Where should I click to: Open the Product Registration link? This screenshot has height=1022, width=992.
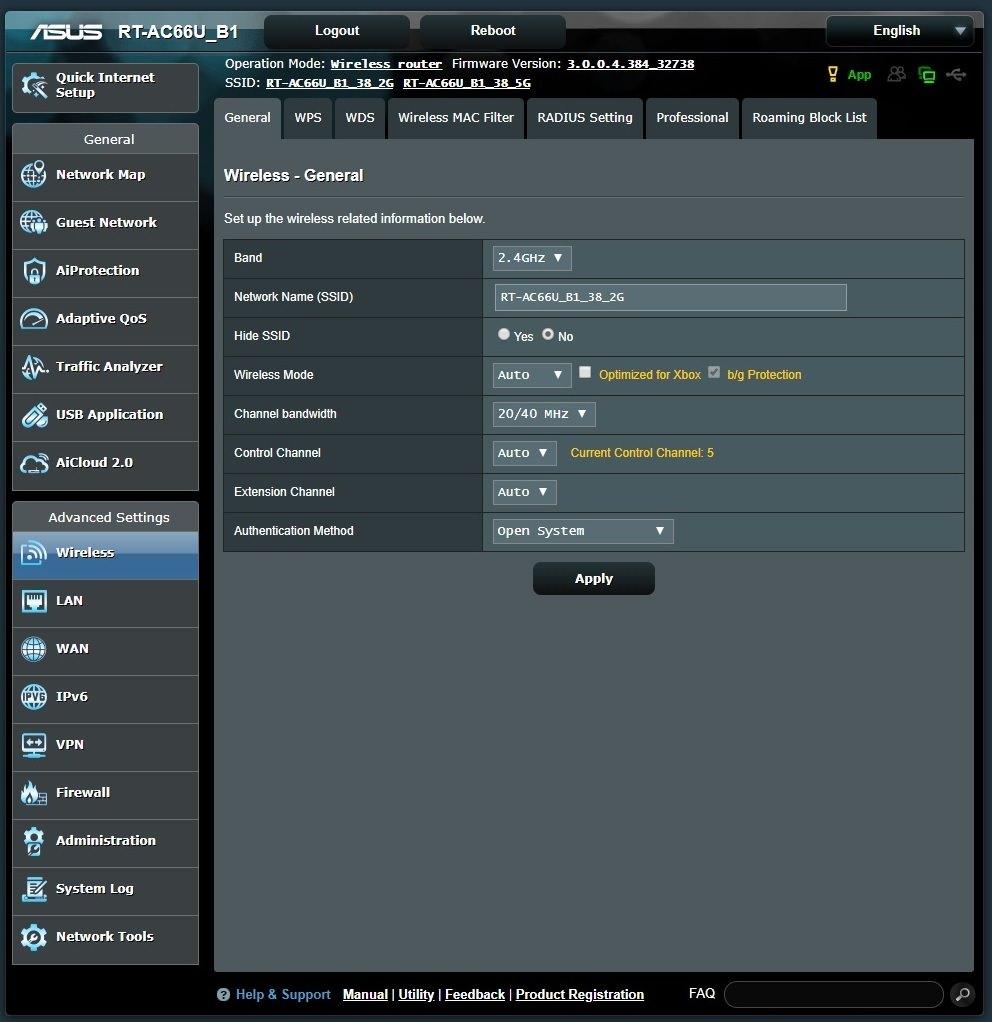click(579, 995)
